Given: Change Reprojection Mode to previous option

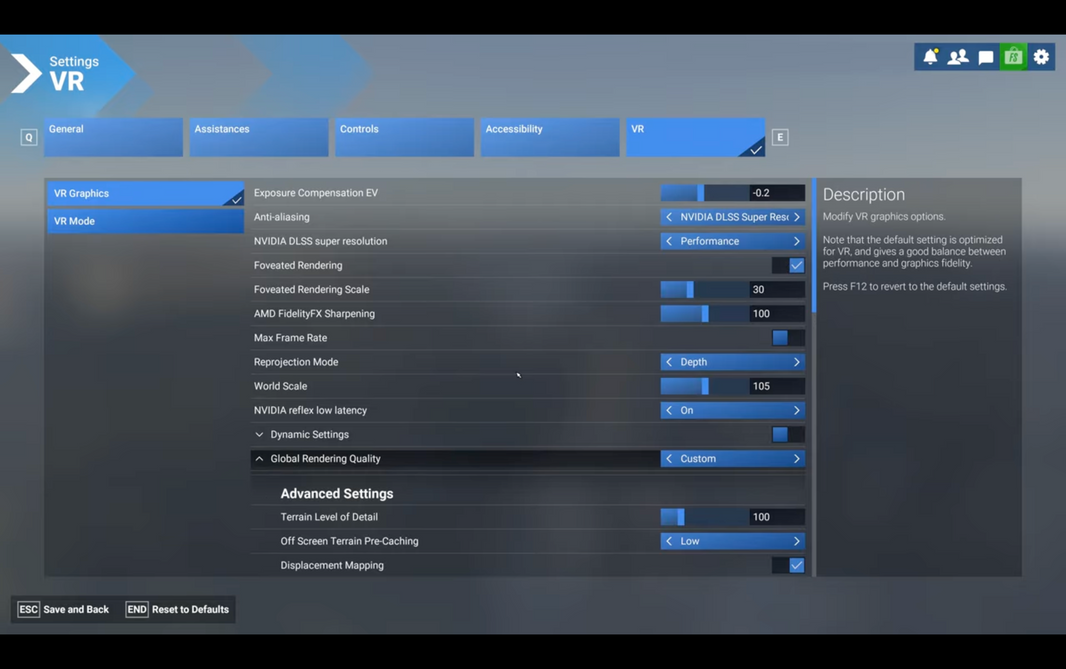Looking at the screenshot, I should coord(668,361).
